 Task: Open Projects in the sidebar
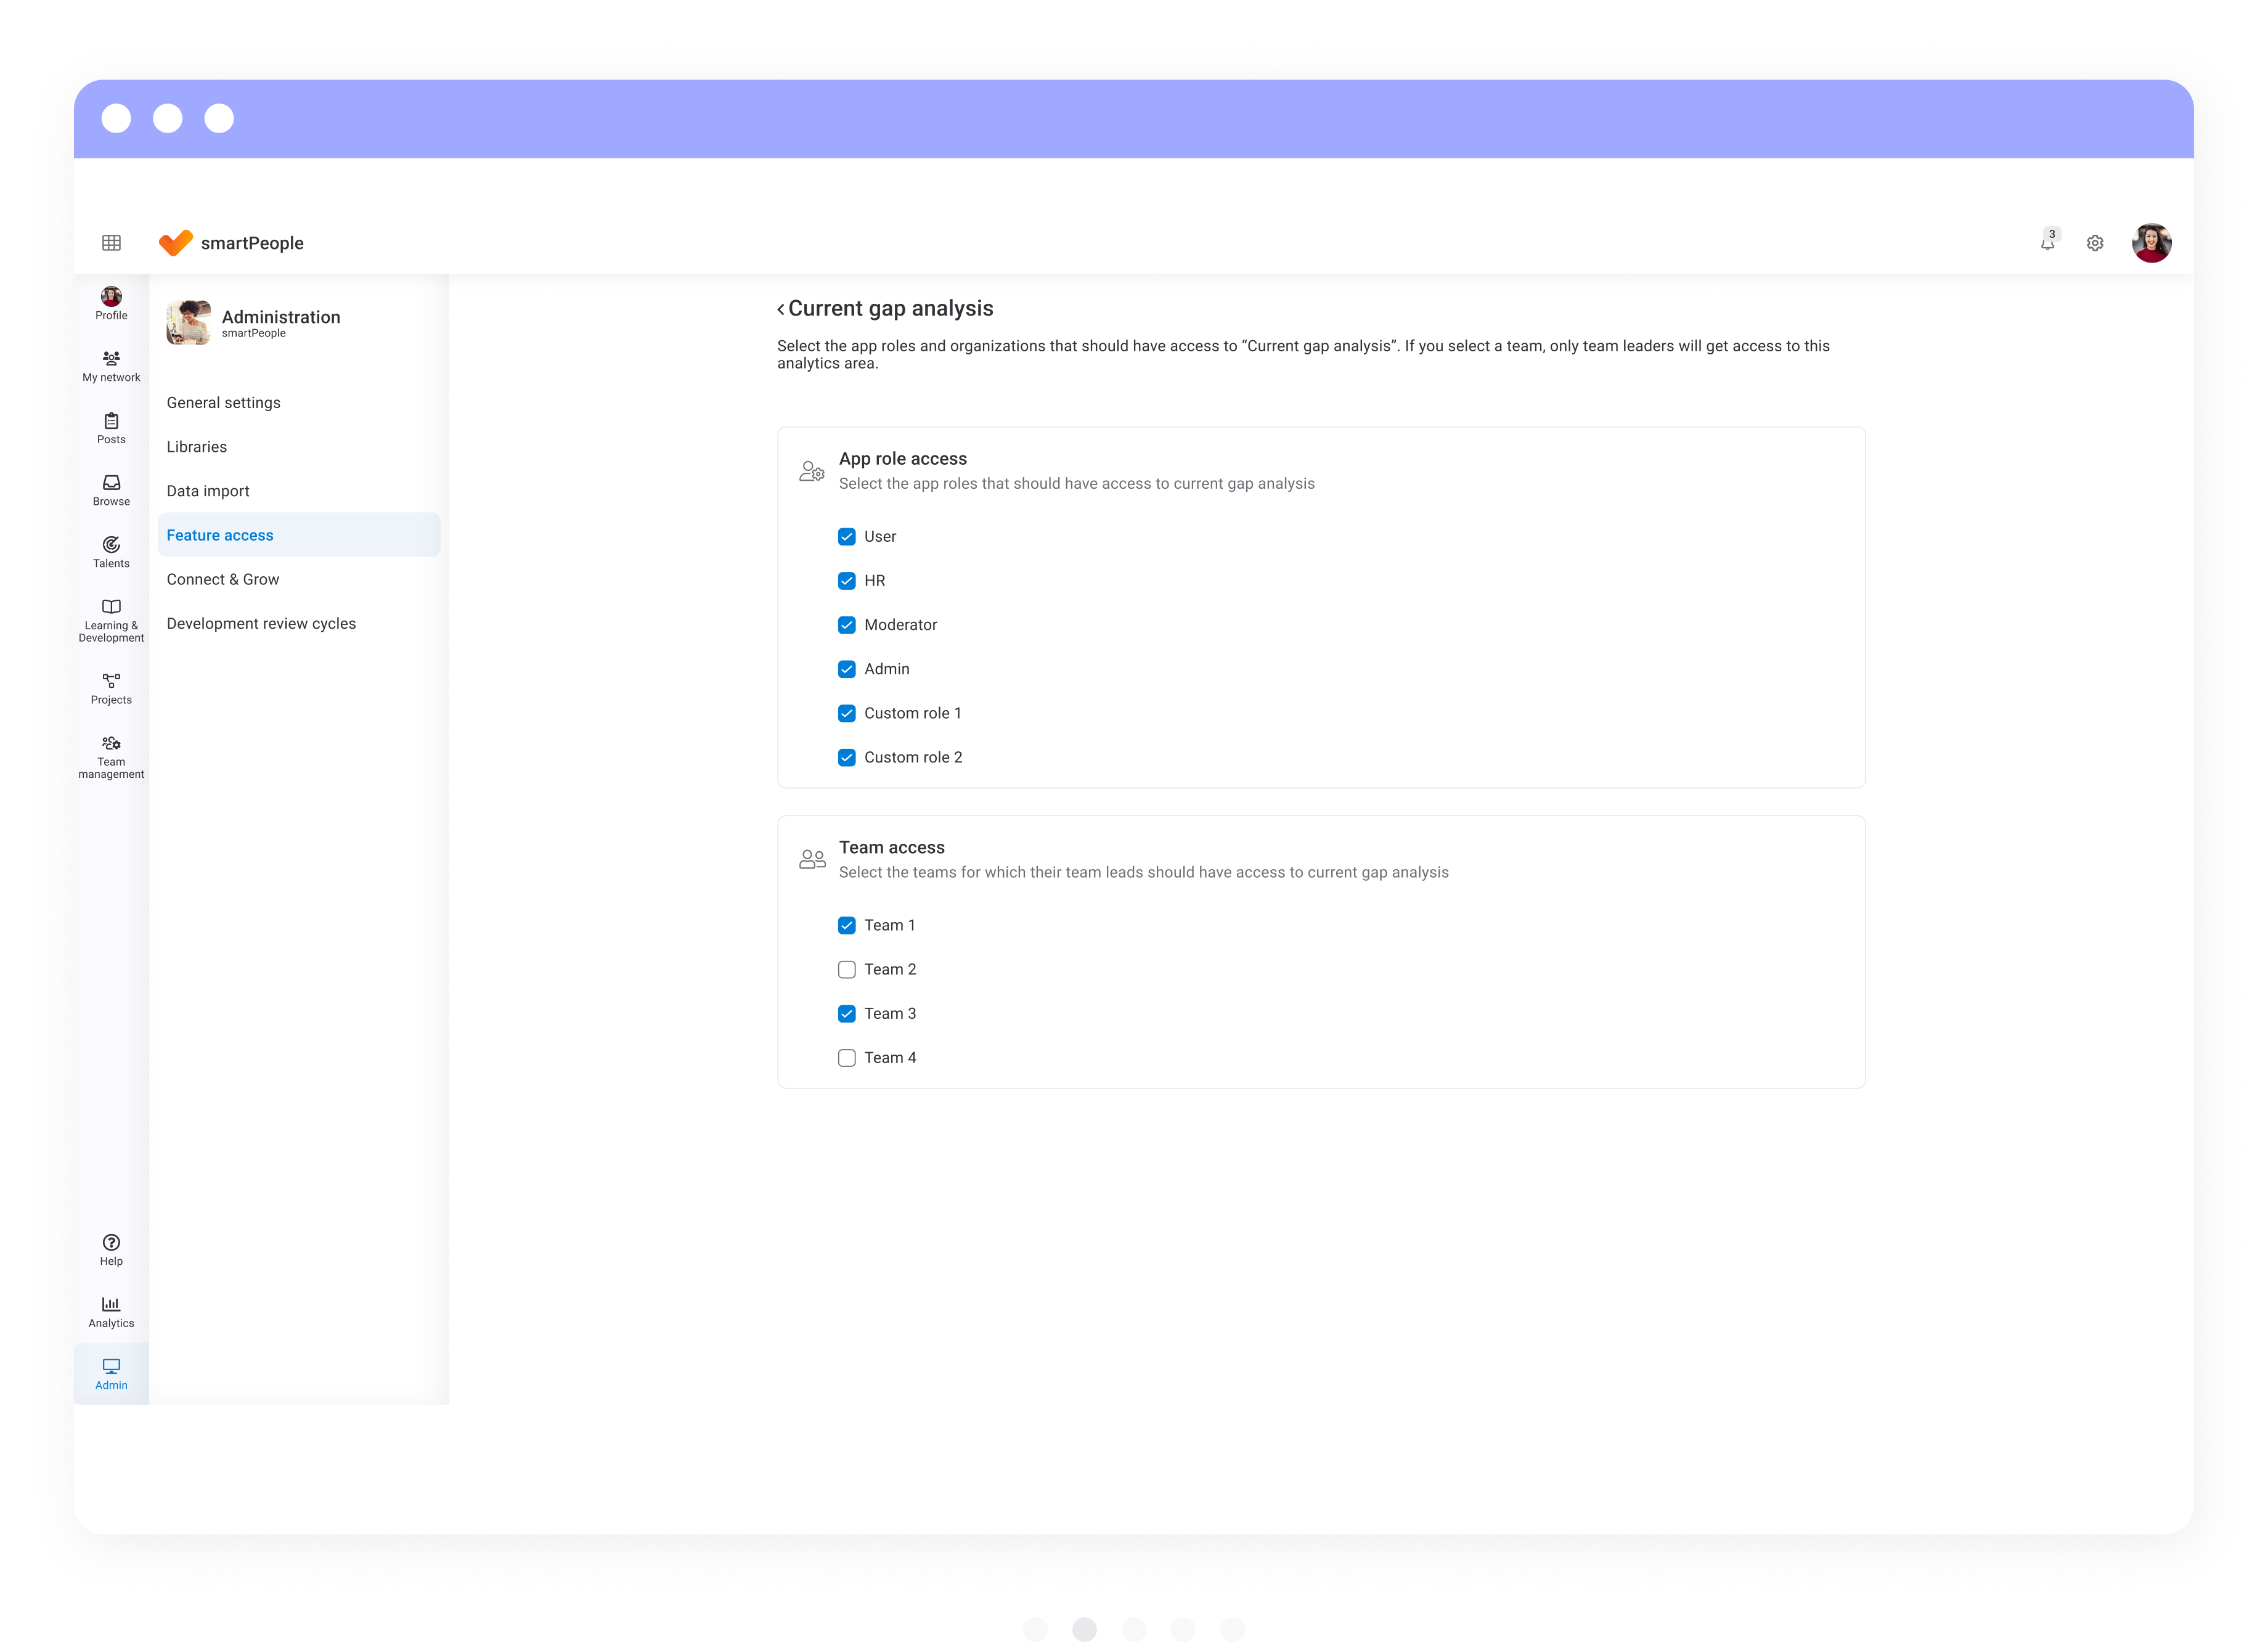pyautogui.click(x=111, y=689)
